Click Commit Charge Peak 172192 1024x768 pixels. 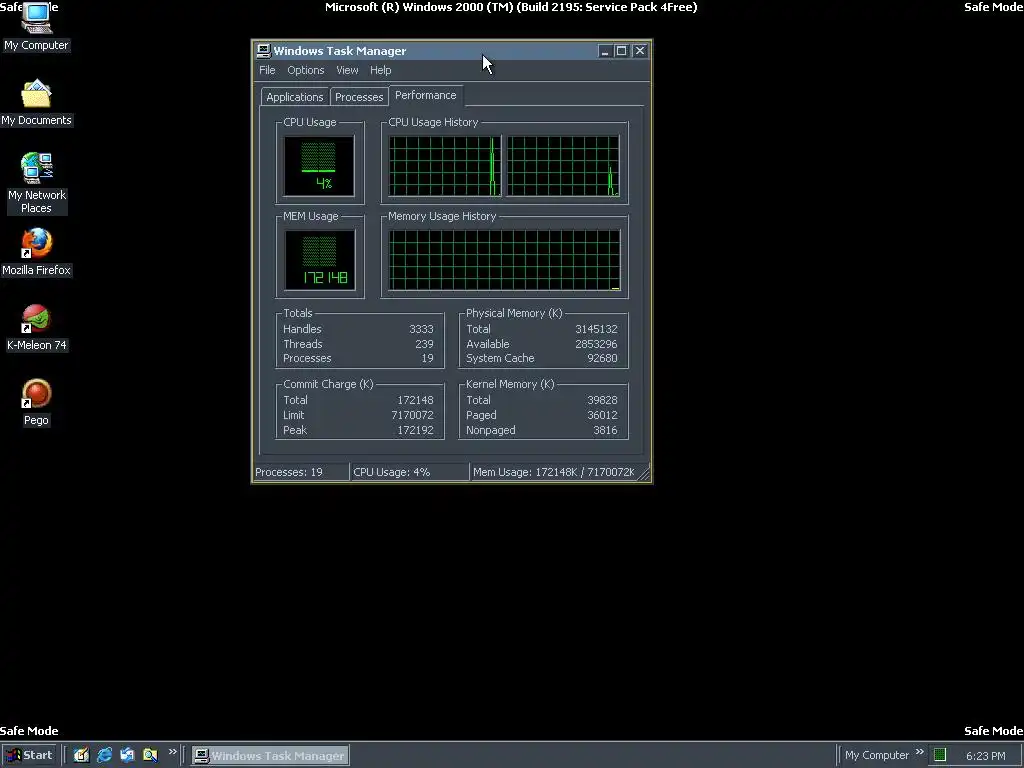click(415, 430)
